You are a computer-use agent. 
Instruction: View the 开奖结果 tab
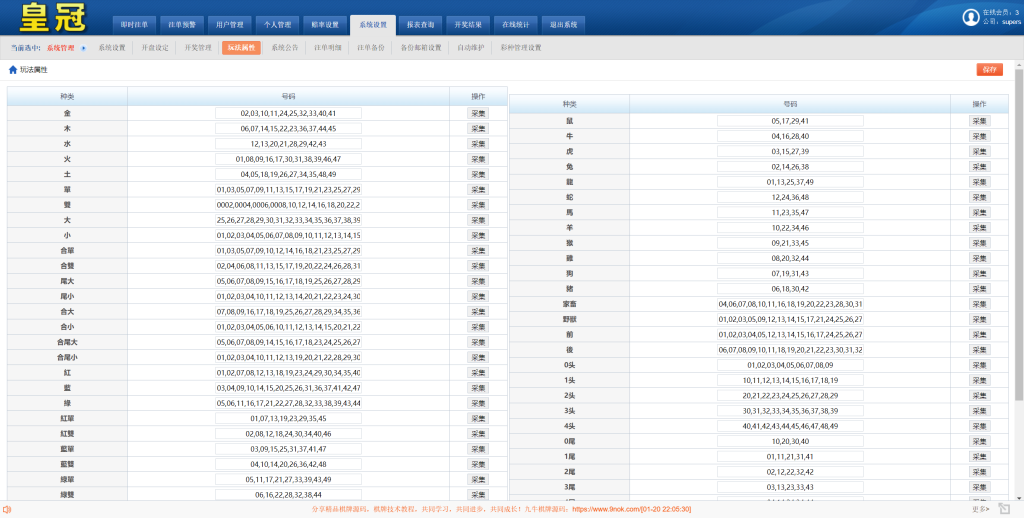tap(468, 25)
